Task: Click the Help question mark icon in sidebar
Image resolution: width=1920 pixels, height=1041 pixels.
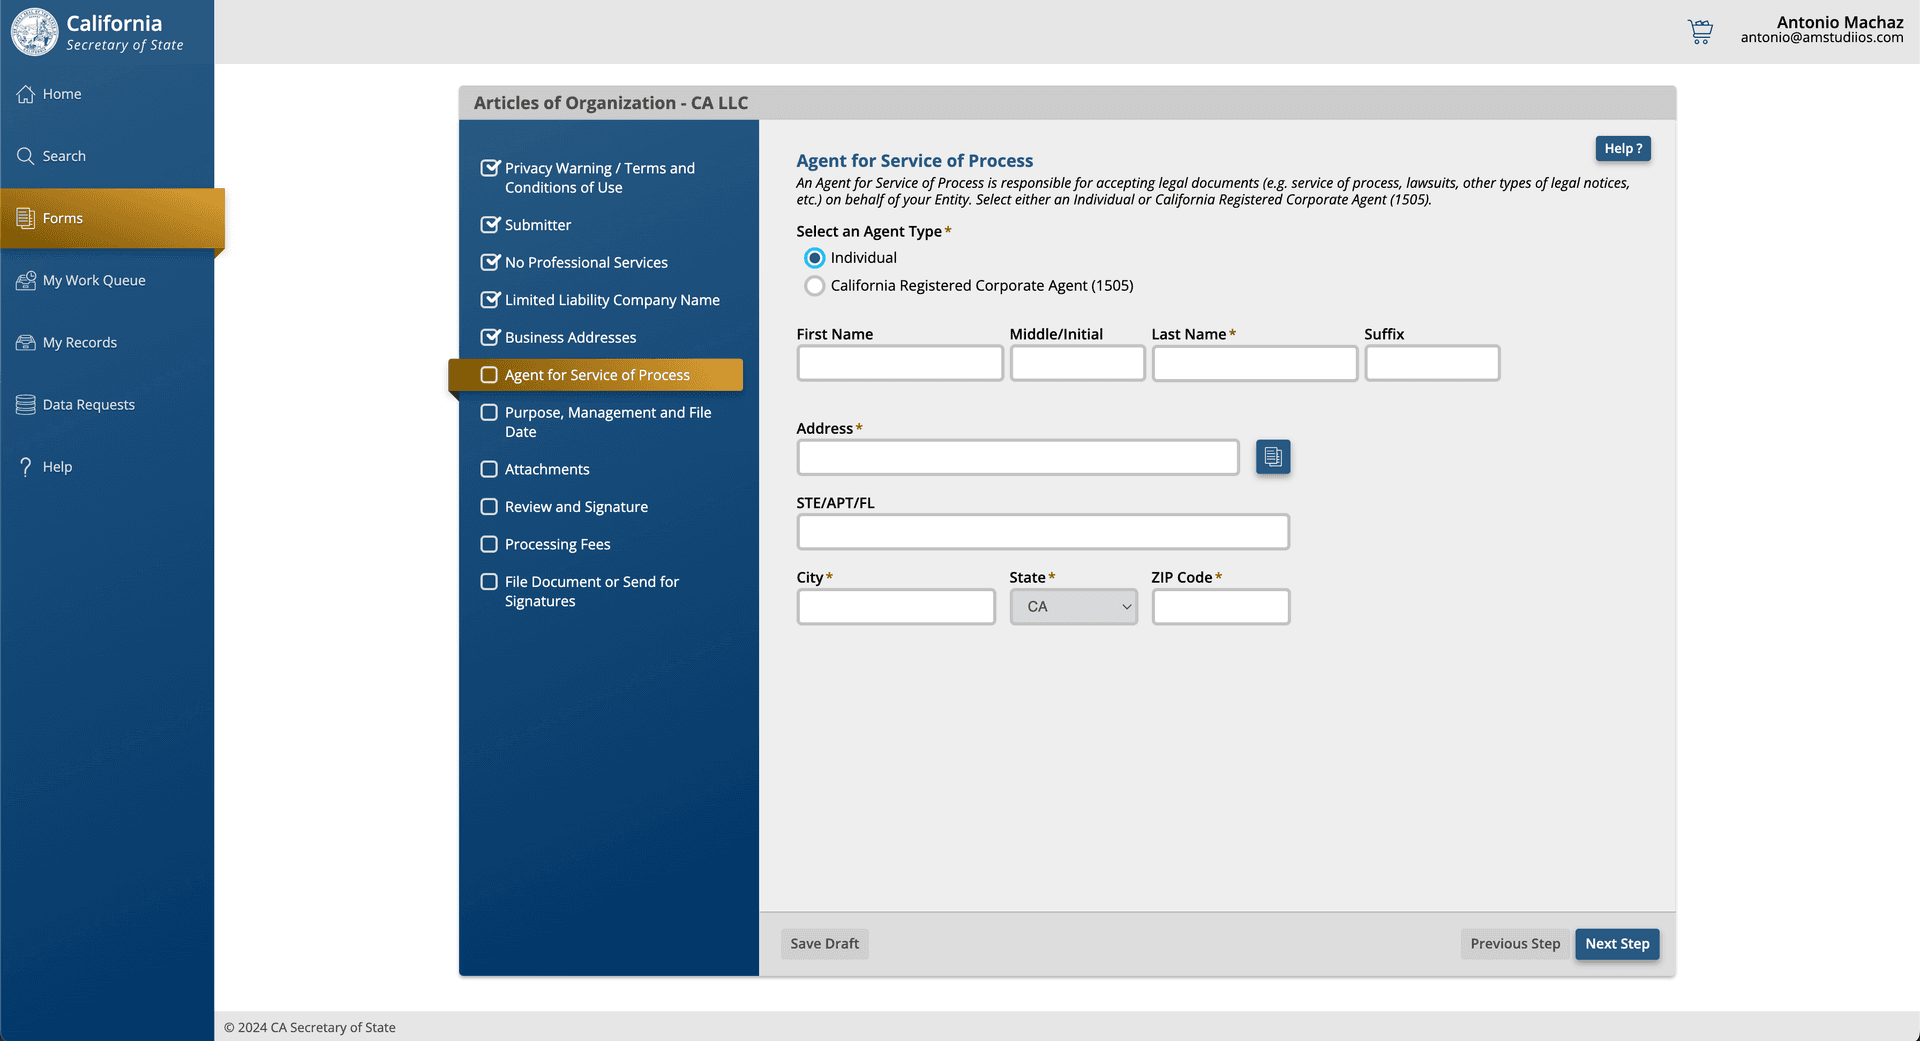Action: [26, 467]
